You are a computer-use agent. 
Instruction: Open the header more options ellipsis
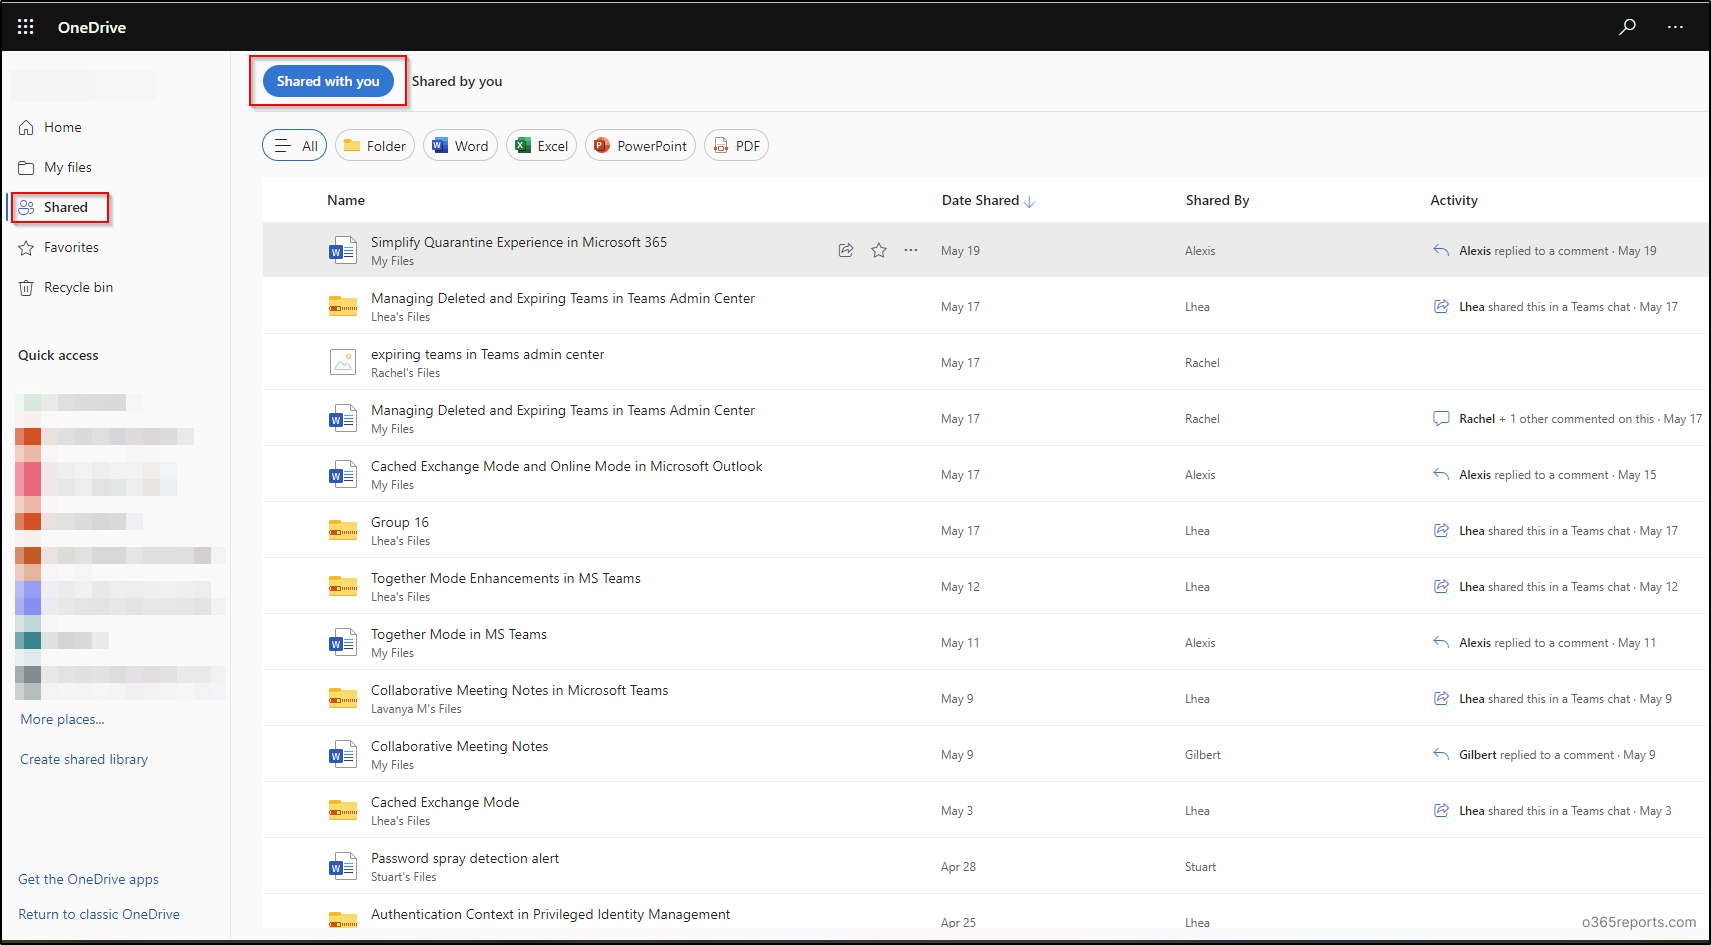click(1675, 27)
